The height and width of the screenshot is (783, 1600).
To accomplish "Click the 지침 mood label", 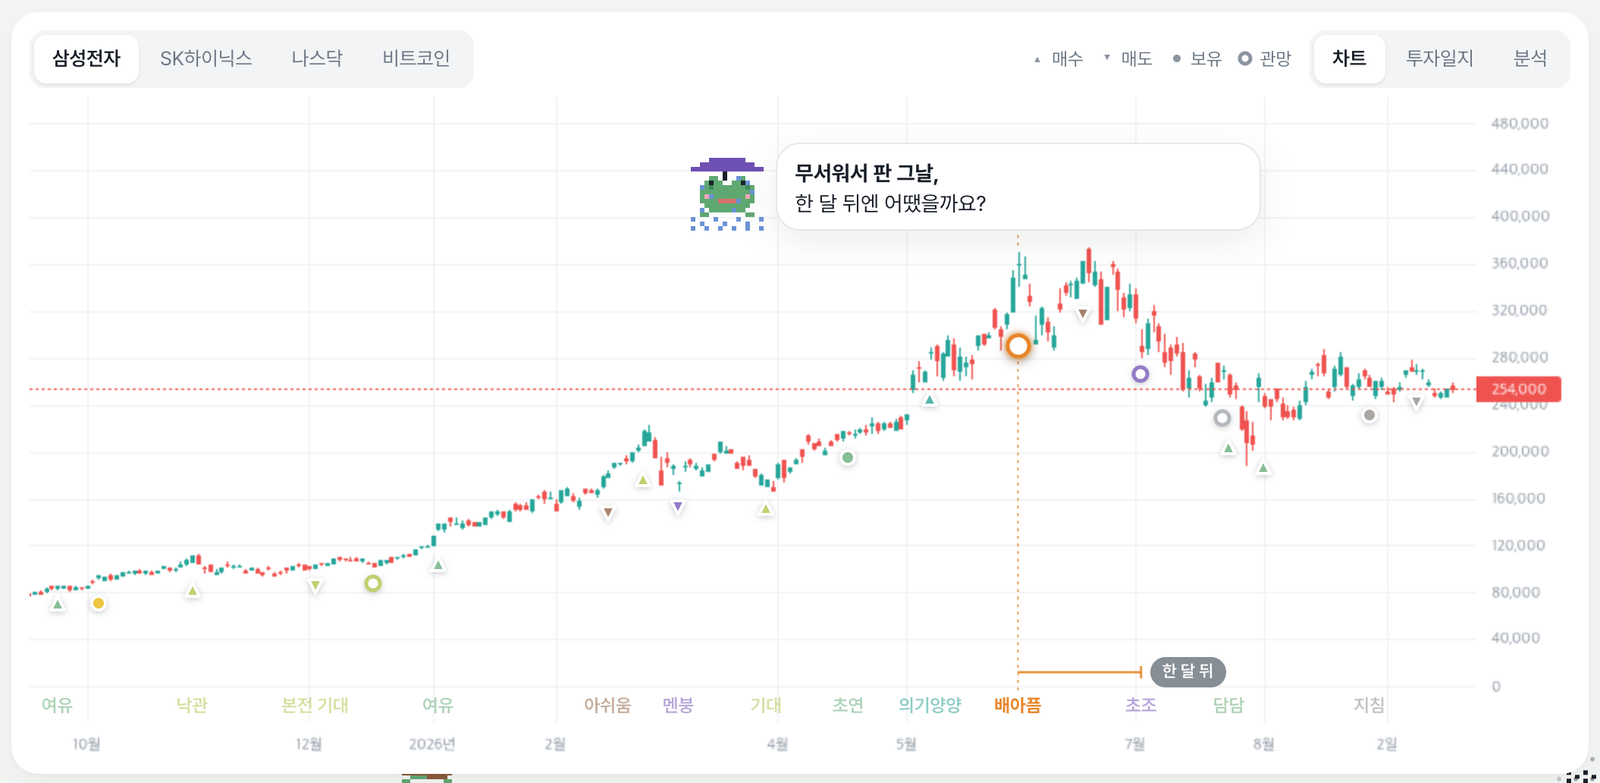I will pos(1369,705).
